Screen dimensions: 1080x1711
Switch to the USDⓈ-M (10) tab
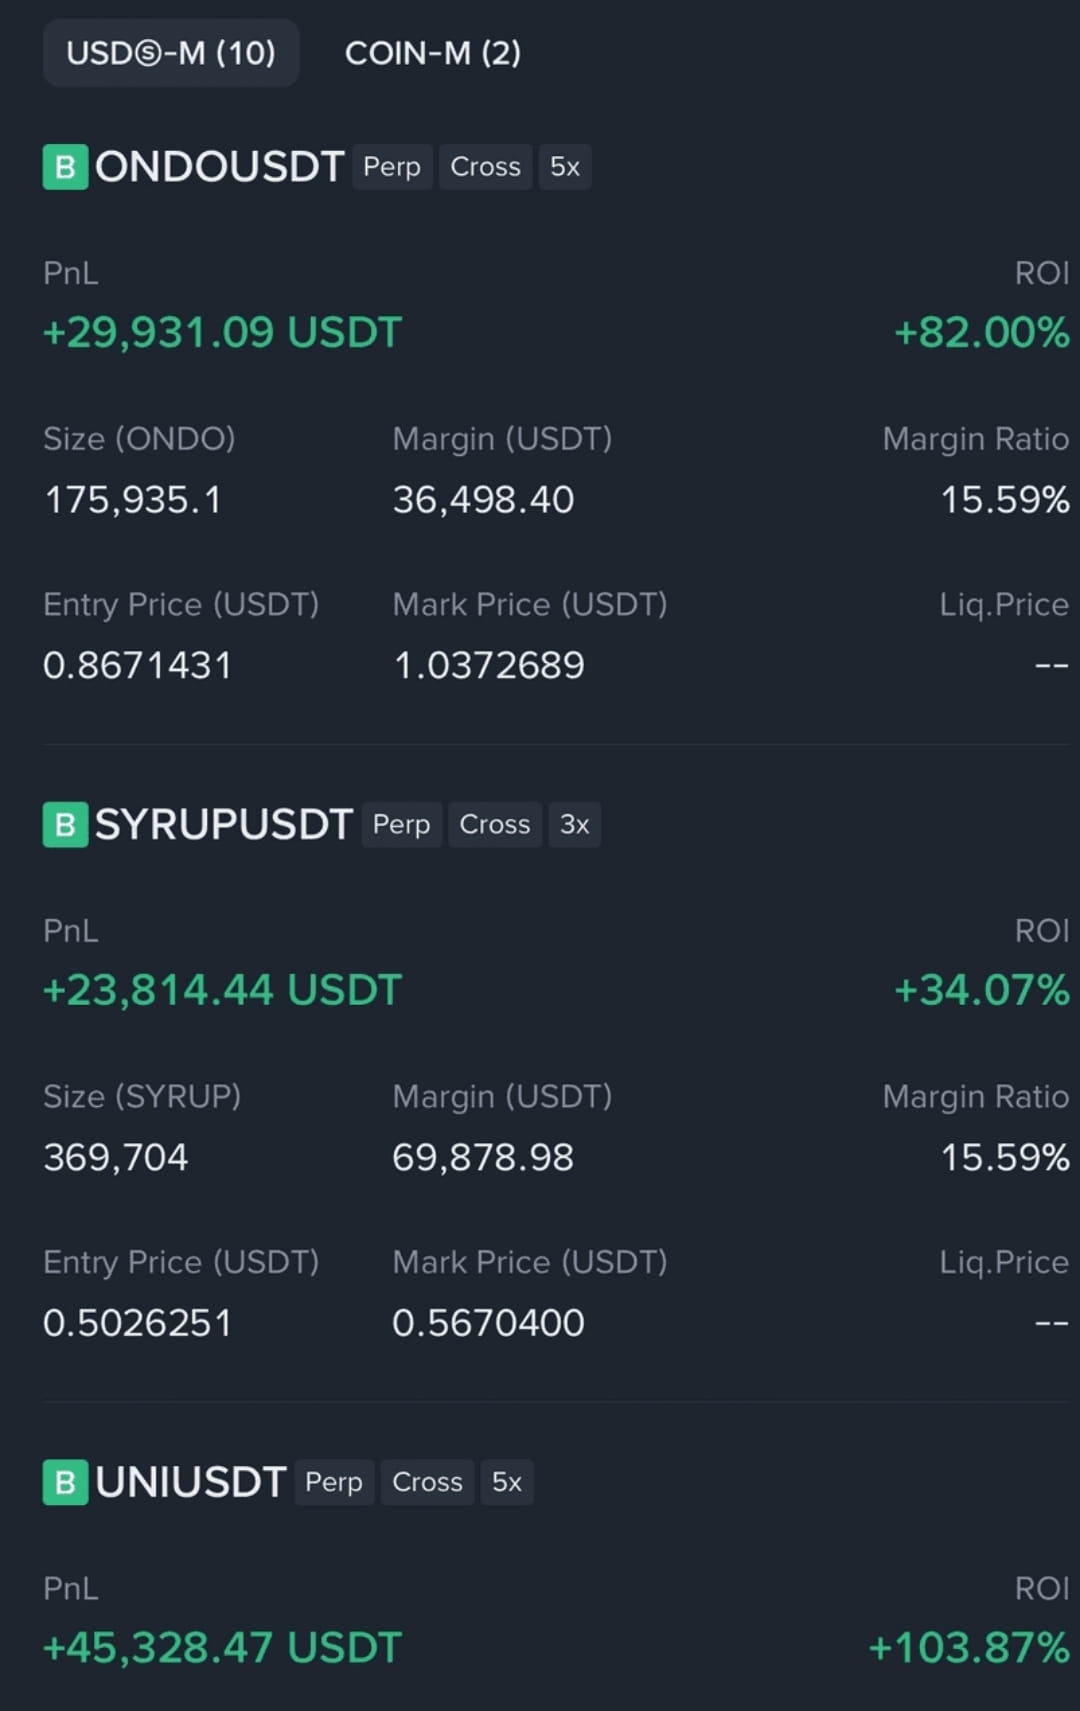pos(171,53)
